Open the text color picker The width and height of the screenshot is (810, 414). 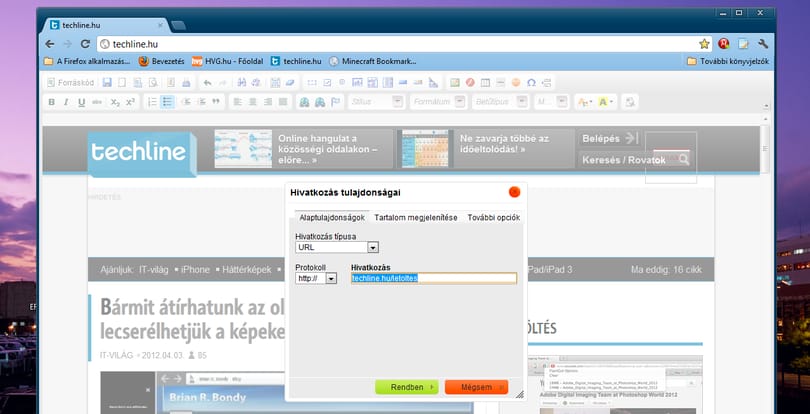(585, 102)
